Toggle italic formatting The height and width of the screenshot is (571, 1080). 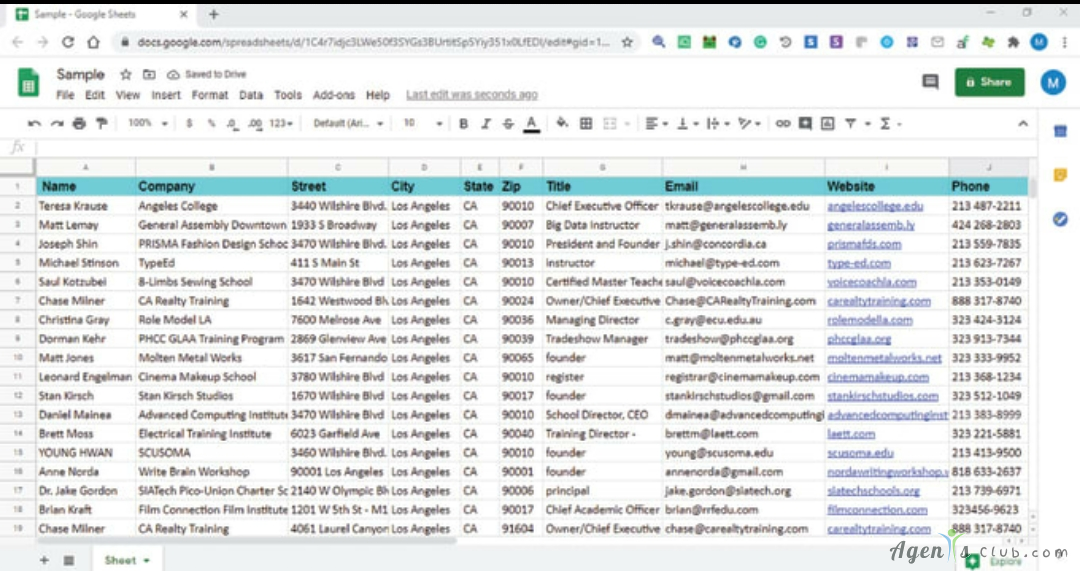486,123
